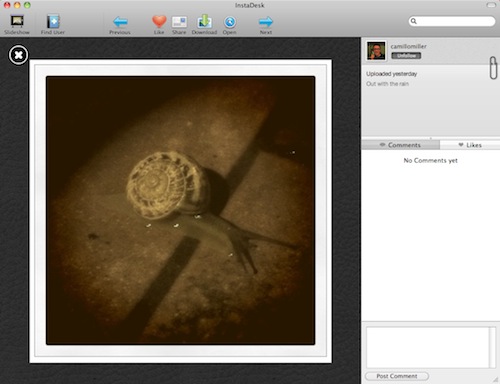Image resolution: width=500 pixels, height=384 pixels.
Task: Click the comment box vertical scrollbar
Action: point(492,347)
